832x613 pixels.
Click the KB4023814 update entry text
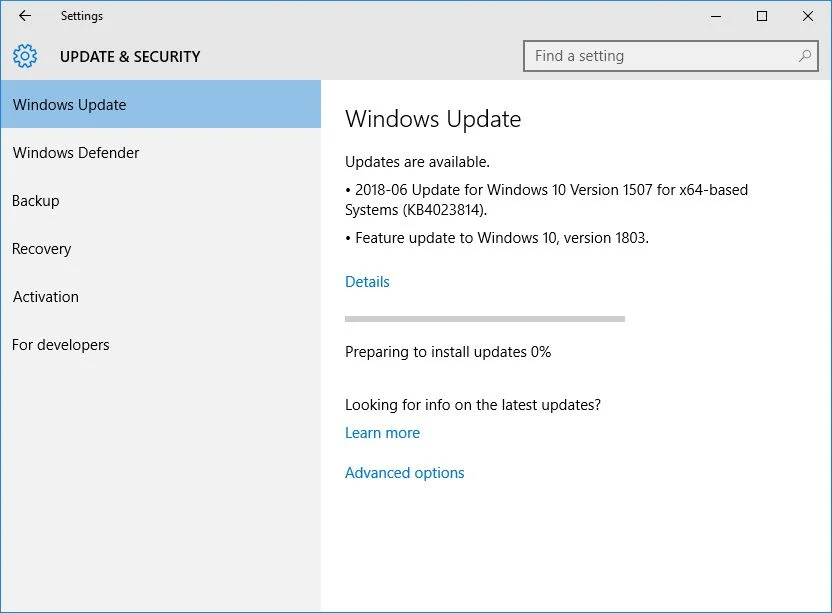coord(547,200)
